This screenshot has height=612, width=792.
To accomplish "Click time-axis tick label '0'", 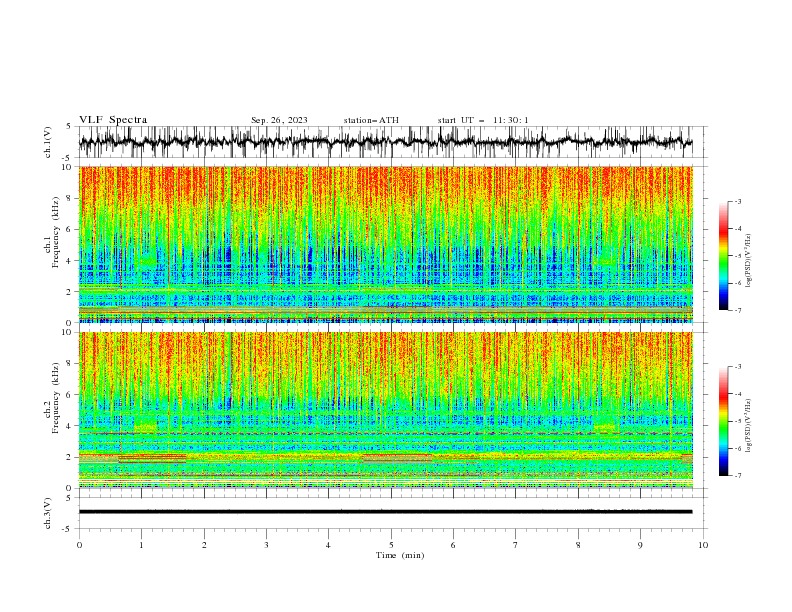I will point(79,545).
